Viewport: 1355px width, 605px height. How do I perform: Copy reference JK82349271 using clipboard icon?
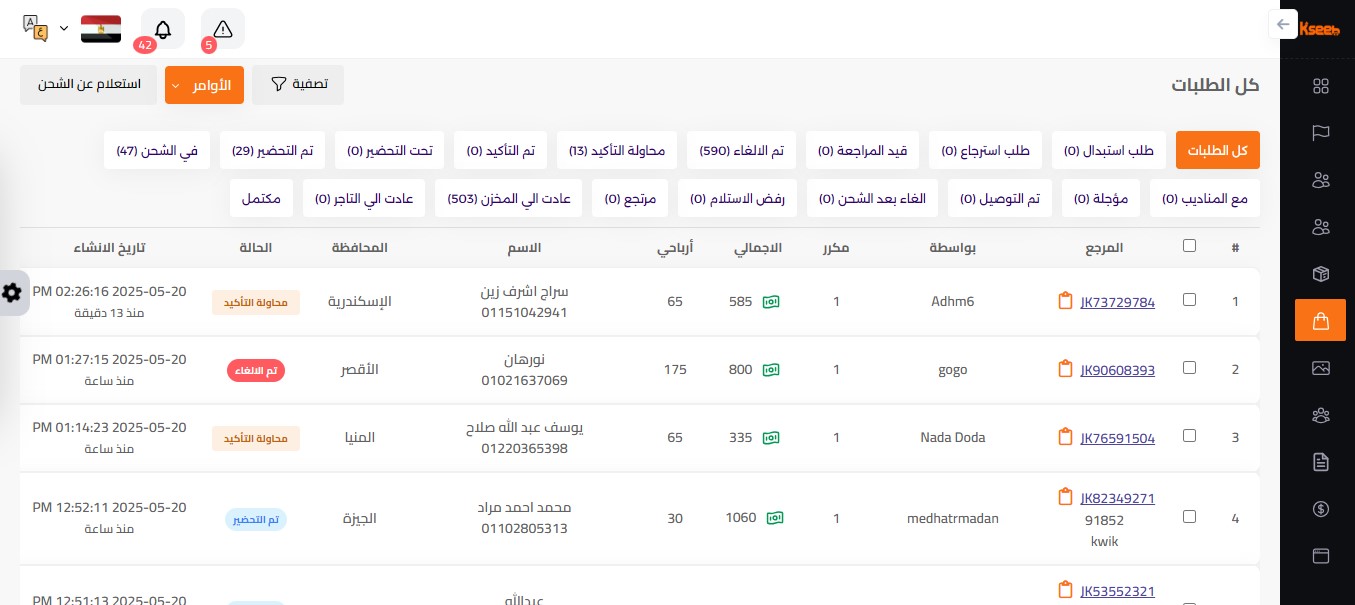tap(1065, 497)
